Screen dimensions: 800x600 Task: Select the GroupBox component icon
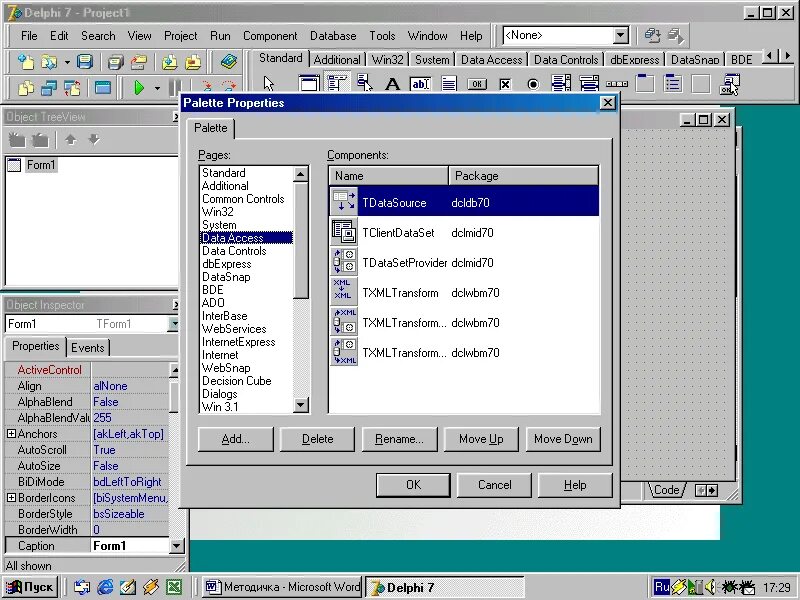pos(645,84)
